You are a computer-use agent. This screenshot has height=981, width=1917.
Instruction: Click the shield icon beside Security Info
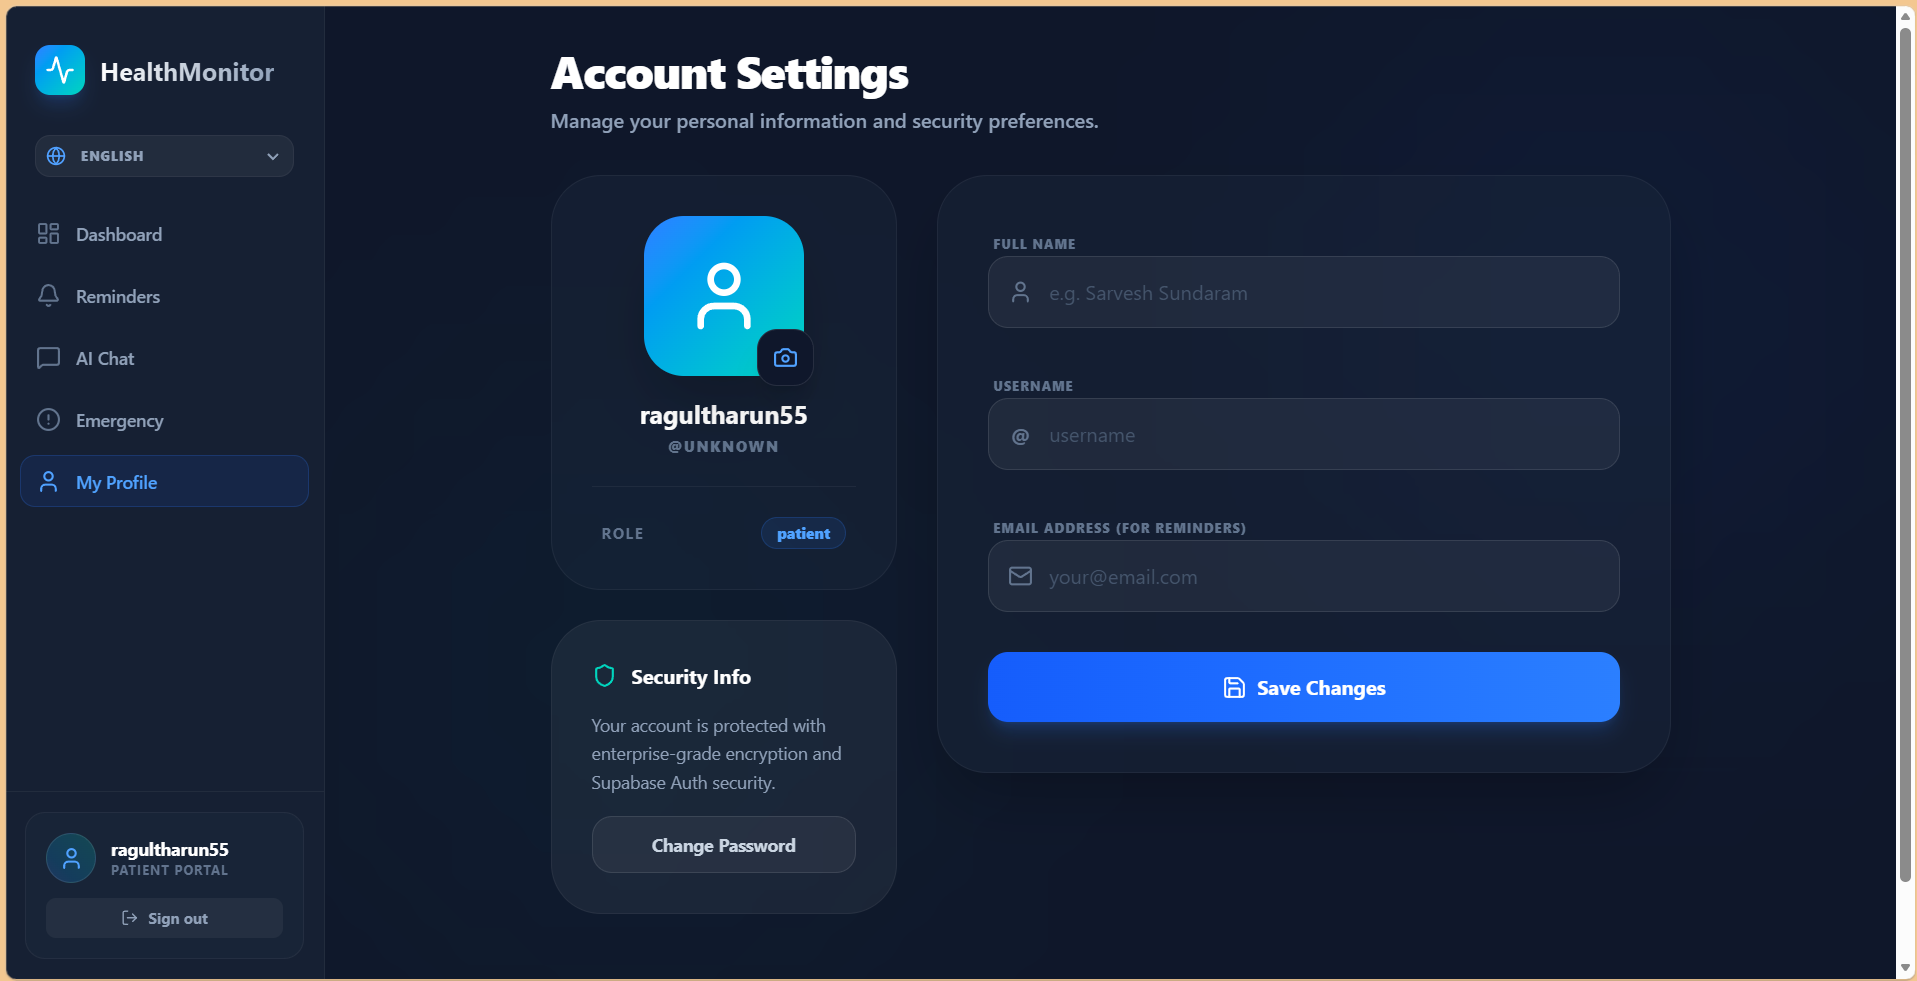pos(604,676)
